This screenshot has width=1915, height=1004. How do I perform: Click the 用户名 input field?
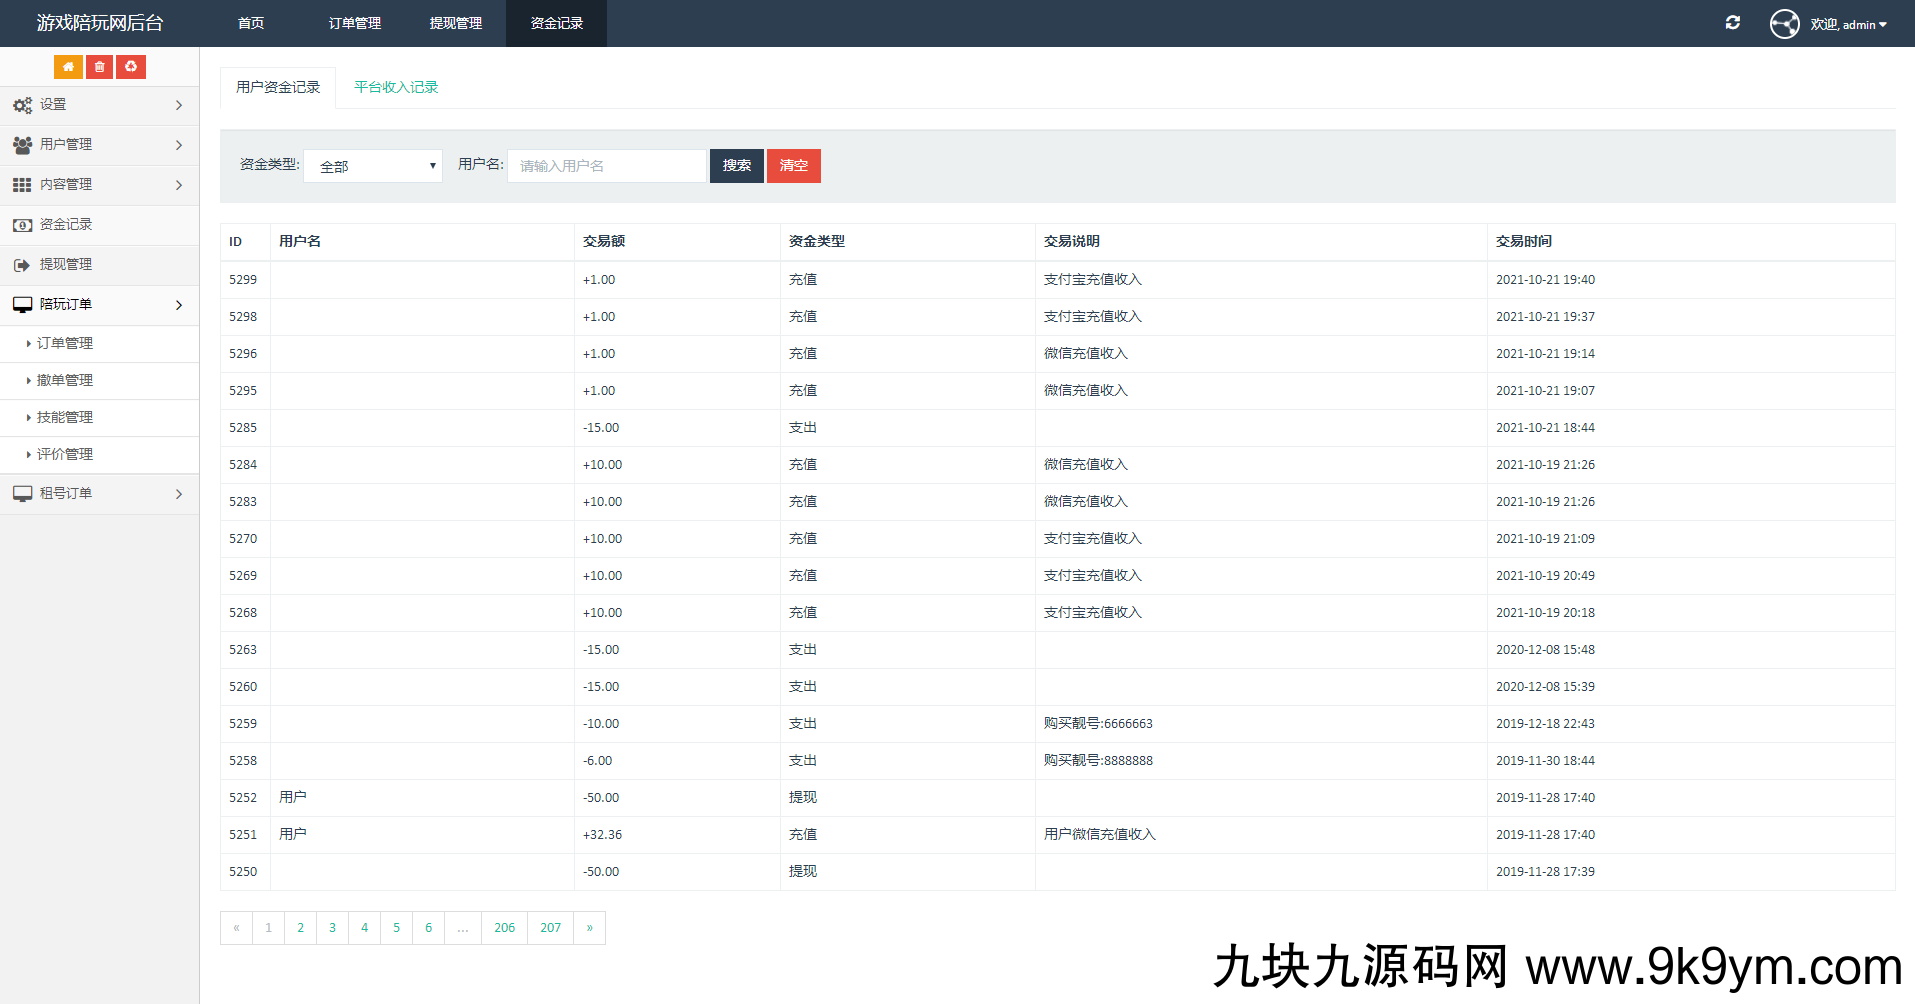click(606, 166)
